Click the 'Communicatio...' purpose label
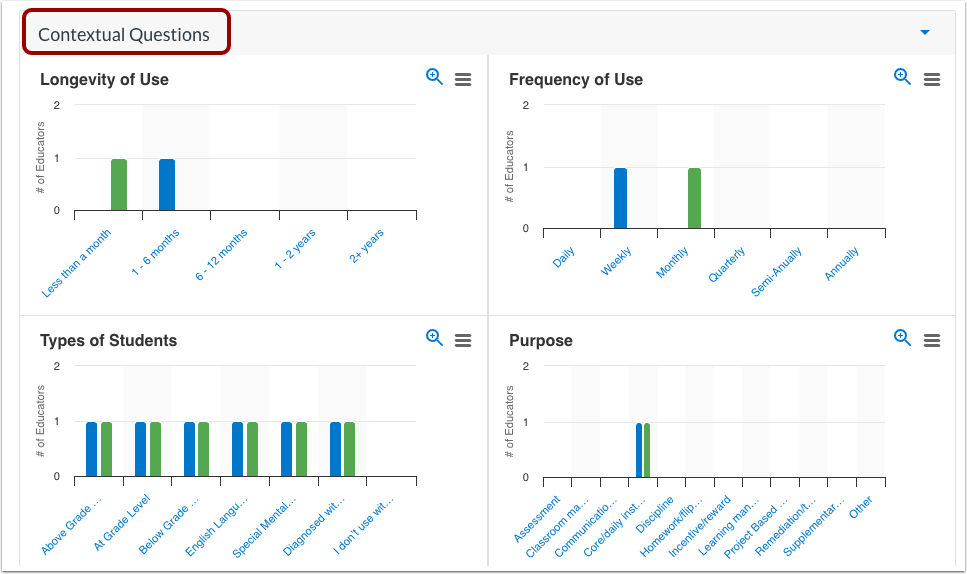Image resolution: width=967 pixels, height=574 pixels. (586, 527)
